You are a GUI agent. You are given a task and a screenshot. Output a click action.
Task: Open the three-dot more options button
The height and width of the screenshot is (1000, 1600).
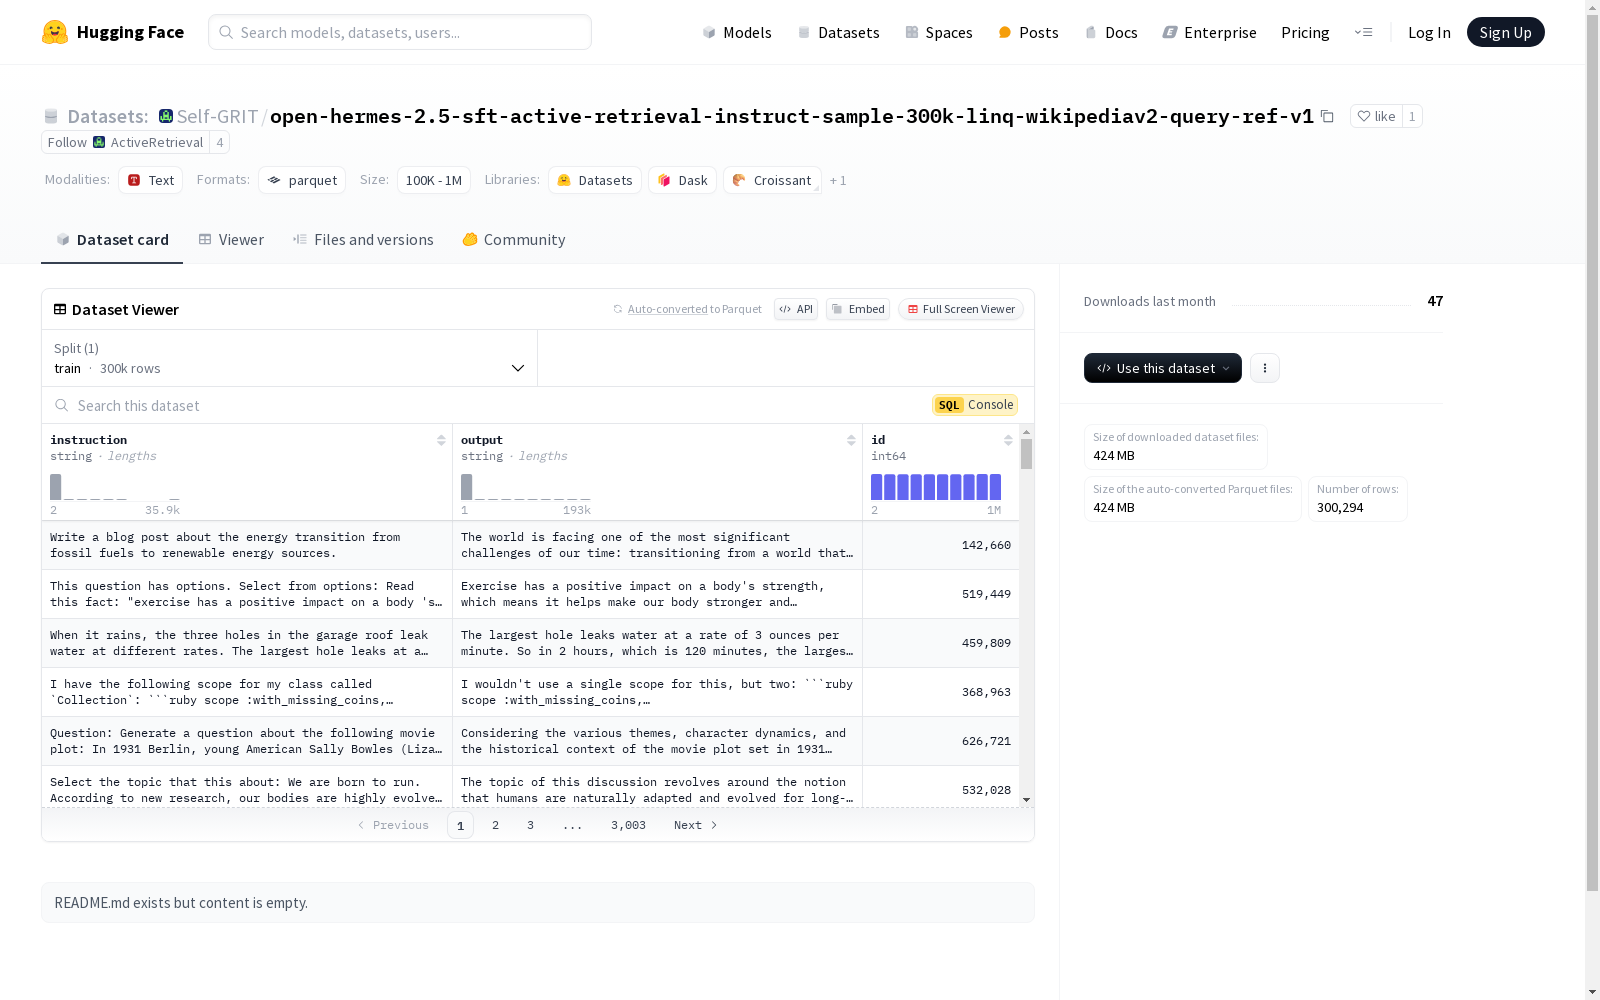1265,368
